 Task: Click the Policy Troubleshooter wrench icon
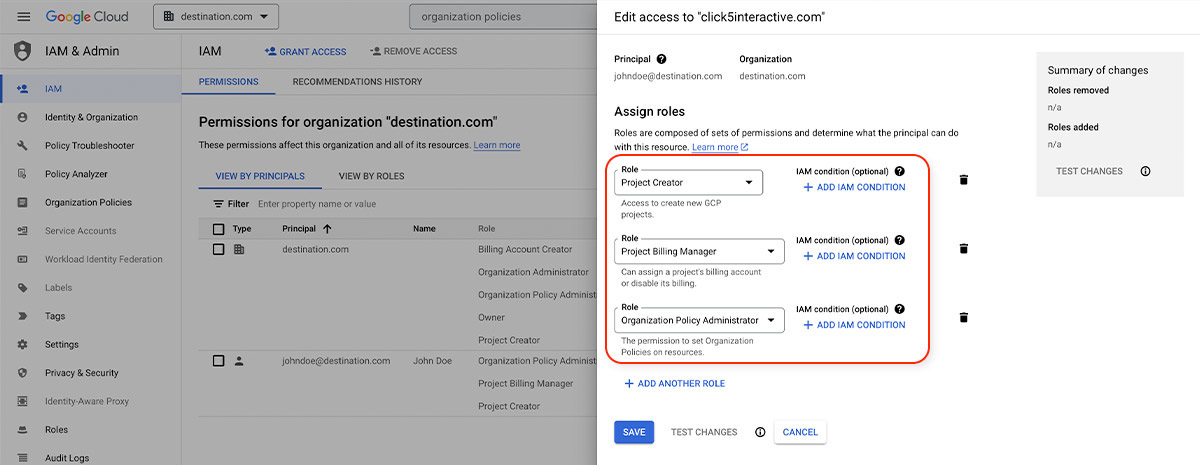(x=23, y=146)
